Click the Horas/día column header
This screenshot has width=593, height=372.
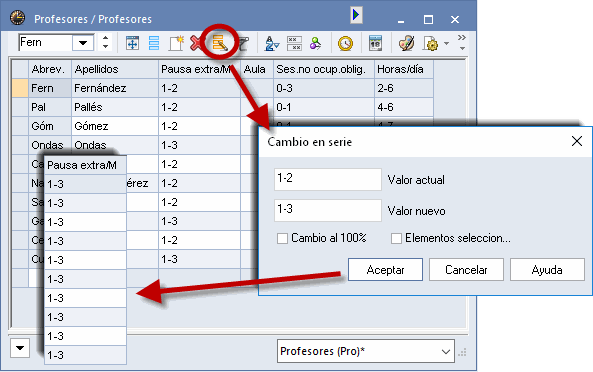pos(404,69)
